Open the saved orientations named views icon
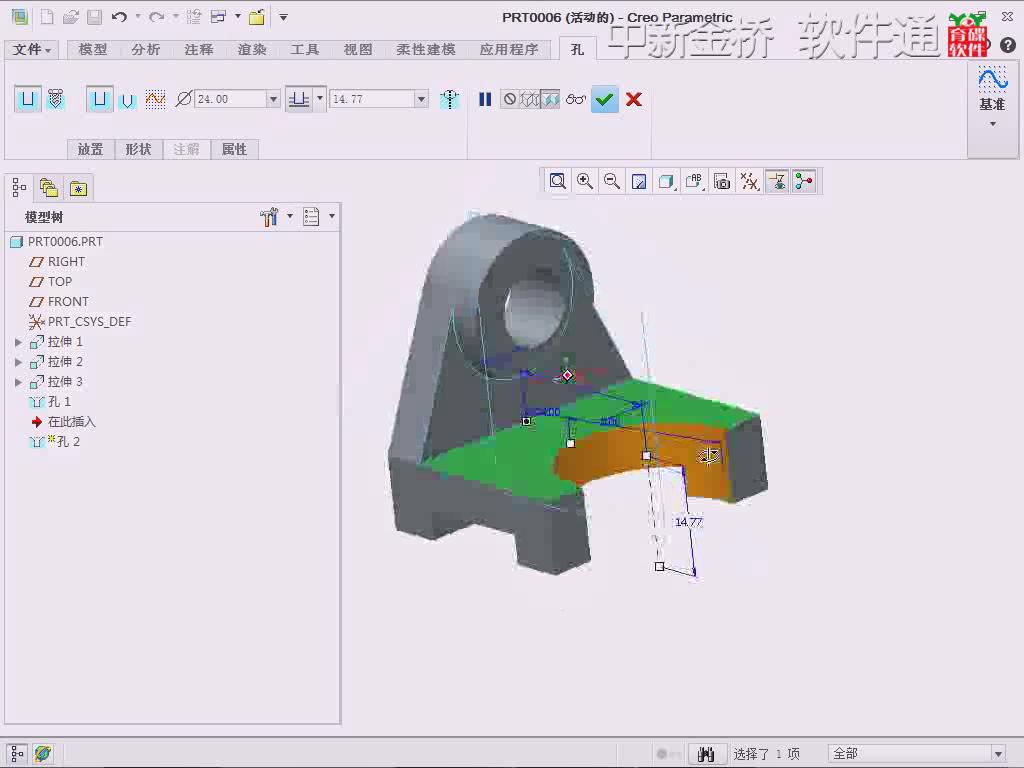This screenshot has width=1024, height=768. [x=694, y=182]
